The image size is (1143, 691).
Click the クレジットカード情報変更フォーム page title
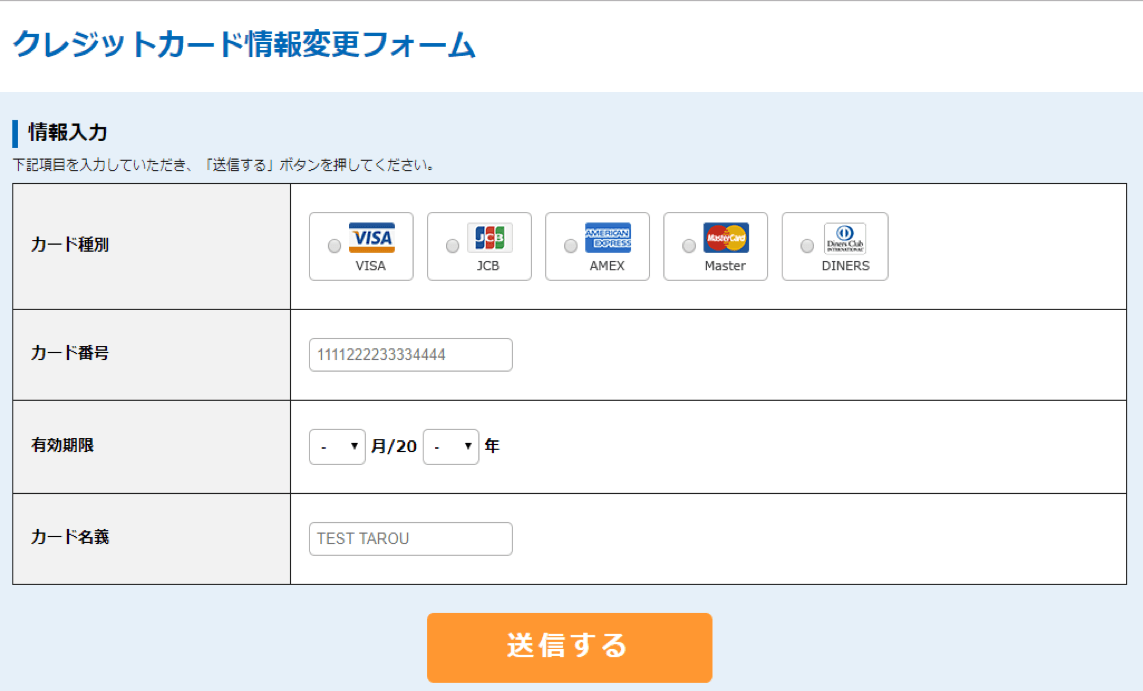pyautogui.click(x=244, y=45)
